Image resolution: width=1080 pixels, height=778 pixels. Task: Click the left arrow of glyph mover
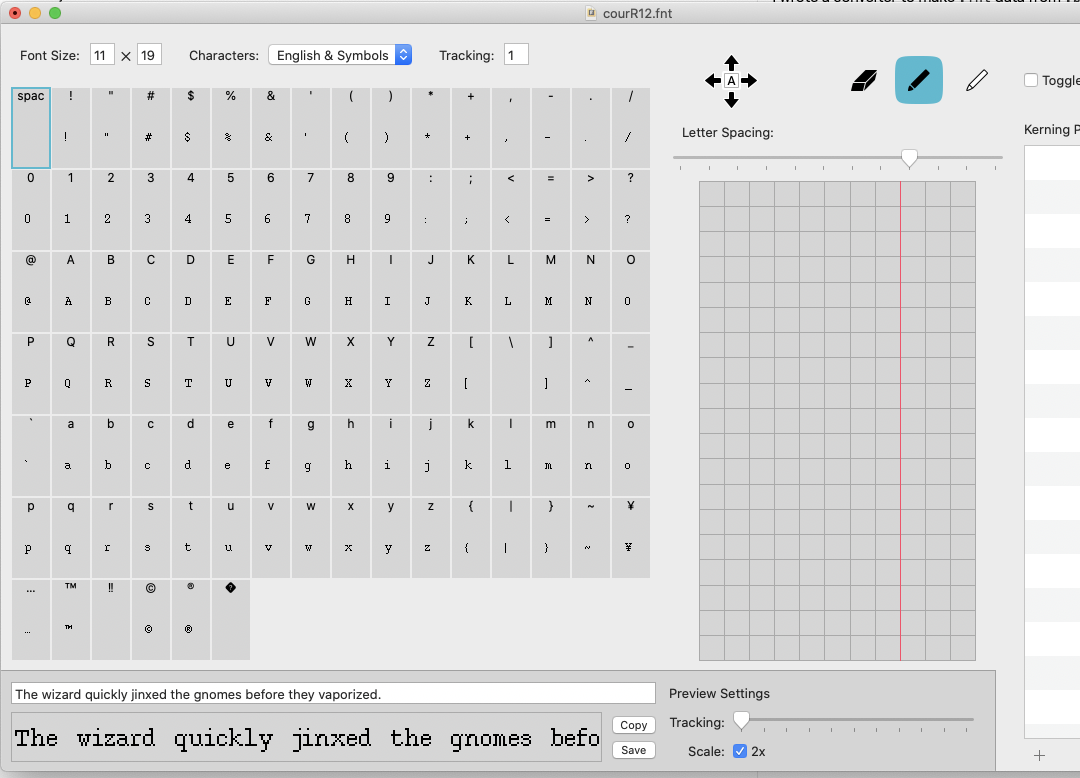click(x=713, y=81)
